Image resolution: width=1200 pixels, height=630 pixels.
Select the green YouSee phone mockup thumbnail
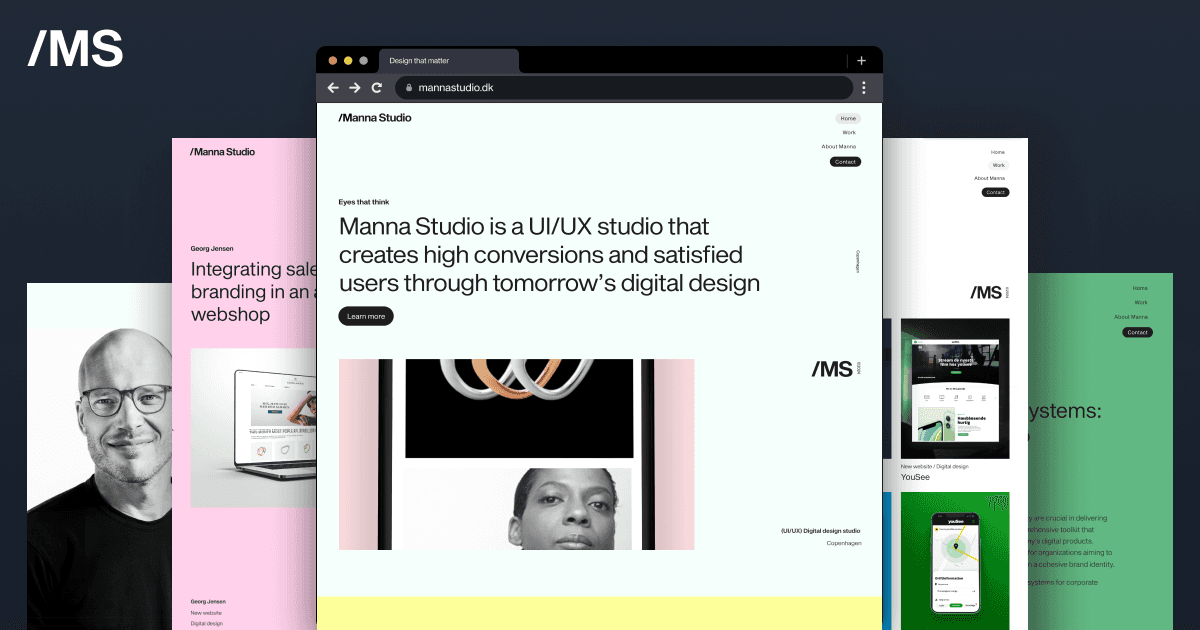(955, 560)
